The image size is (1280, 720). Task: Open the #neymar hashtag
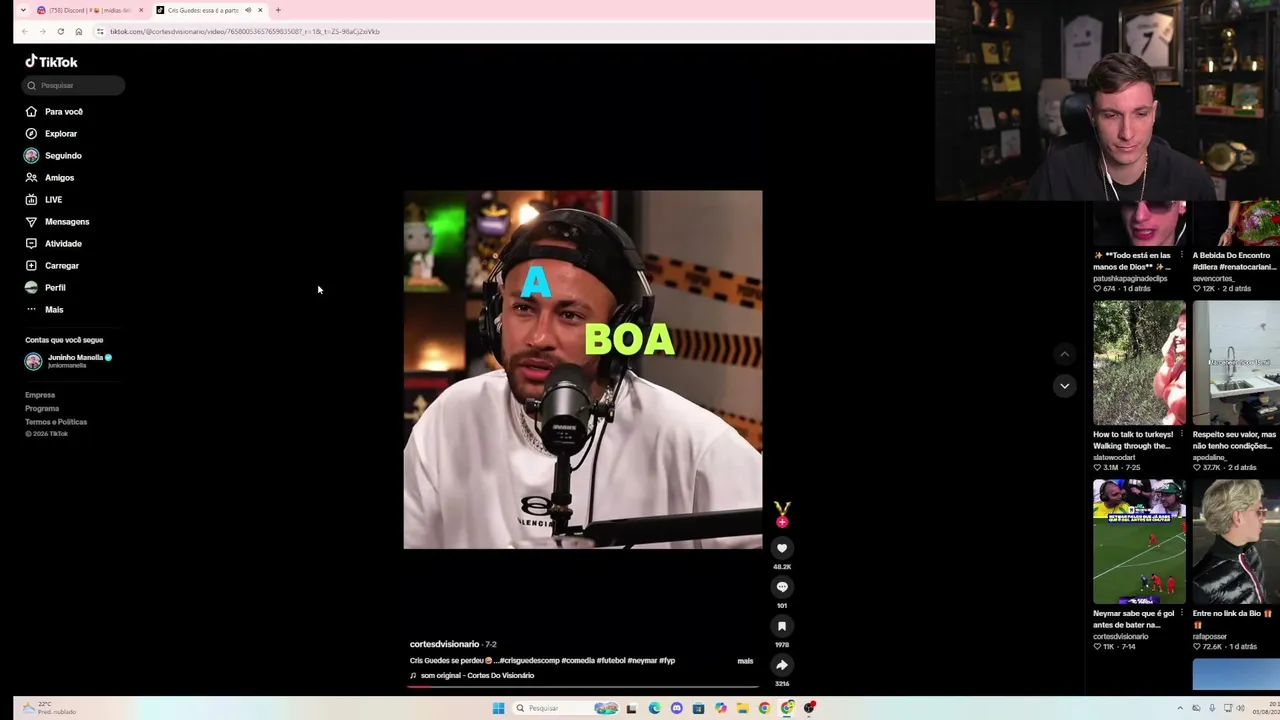641,661
